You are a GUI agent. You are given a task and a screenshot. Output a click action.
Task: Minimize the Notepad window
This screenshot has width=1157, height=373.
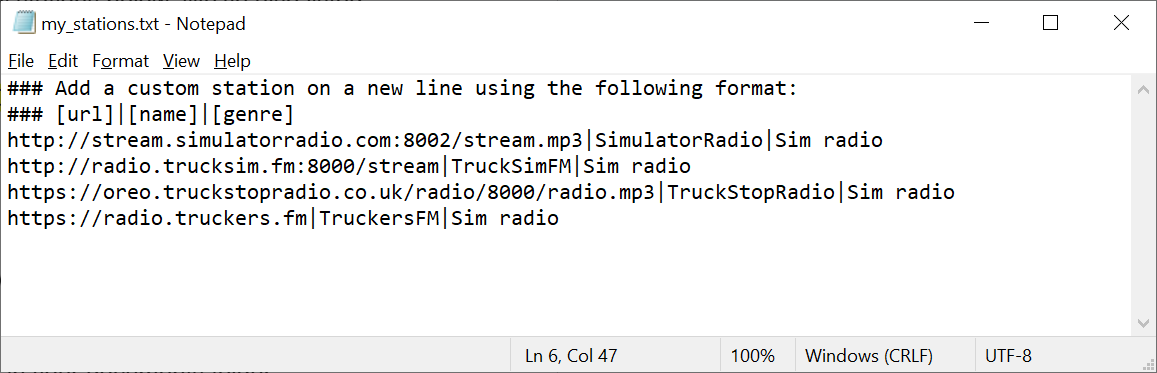click(x=980, y=23)
